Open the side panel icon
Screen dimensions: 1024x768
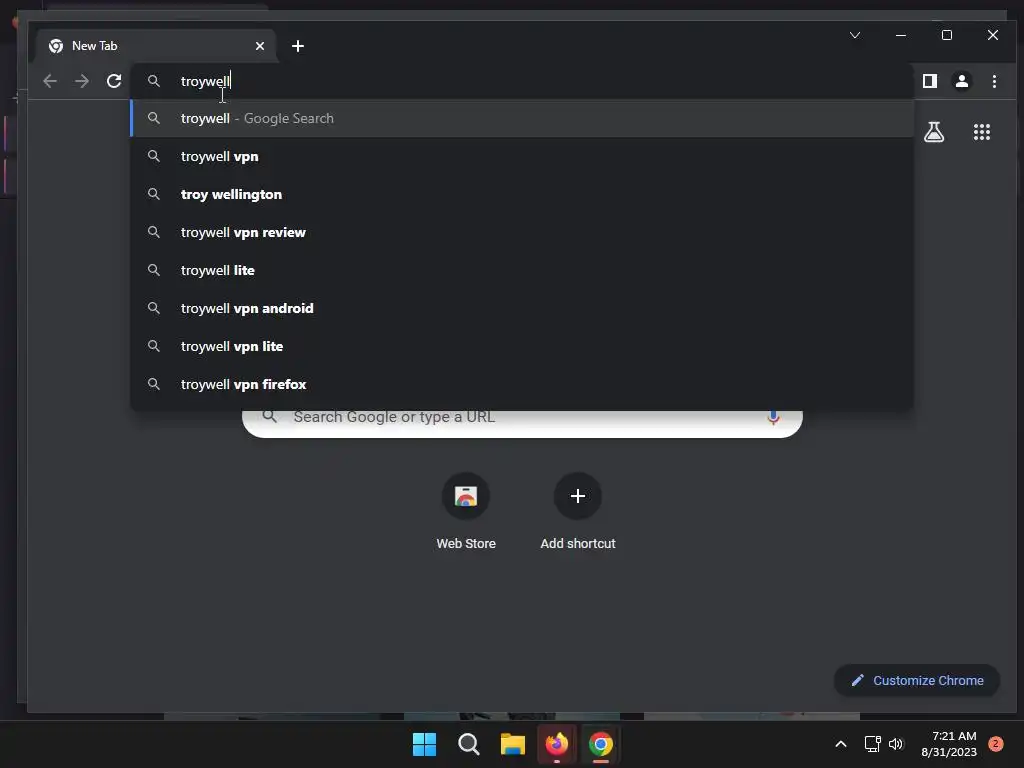tap(930, 81)
